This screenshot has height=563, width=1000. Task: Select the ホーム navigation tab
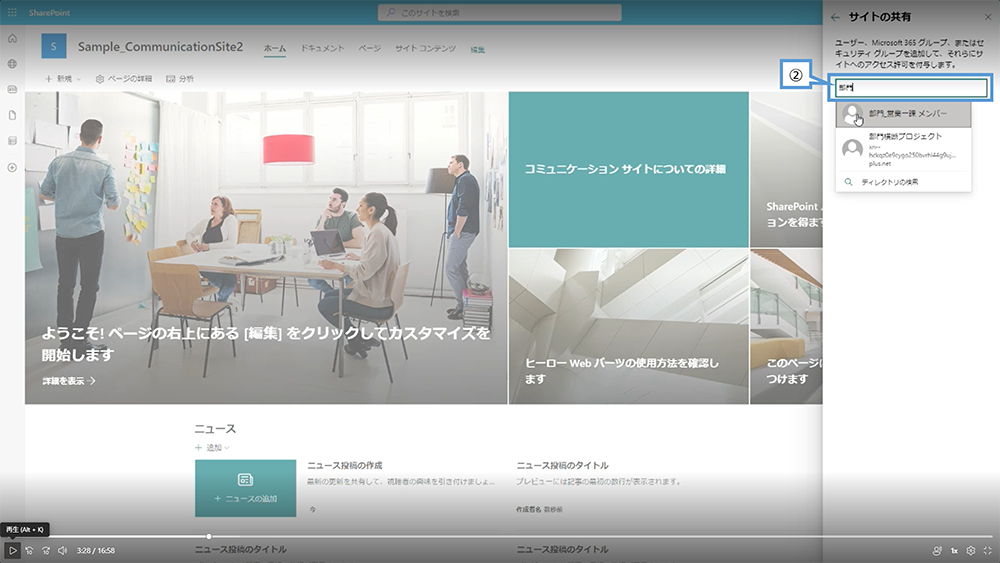click(x=275, y=48)
